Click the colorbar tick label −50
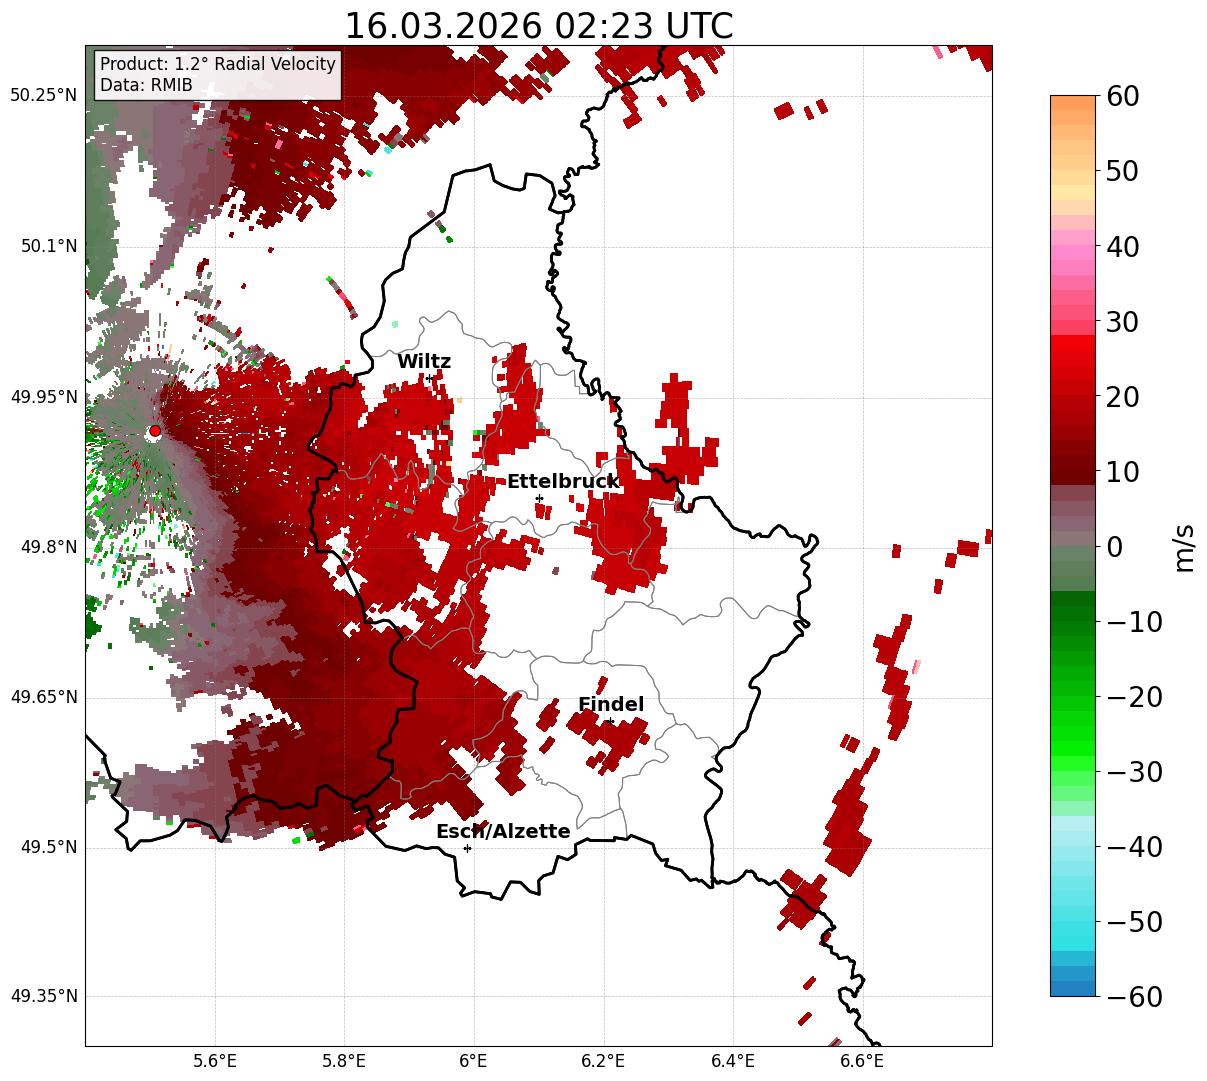Image resolution: width=1207 pixels, height=1081 pixels. click(x=1134, y=922)
